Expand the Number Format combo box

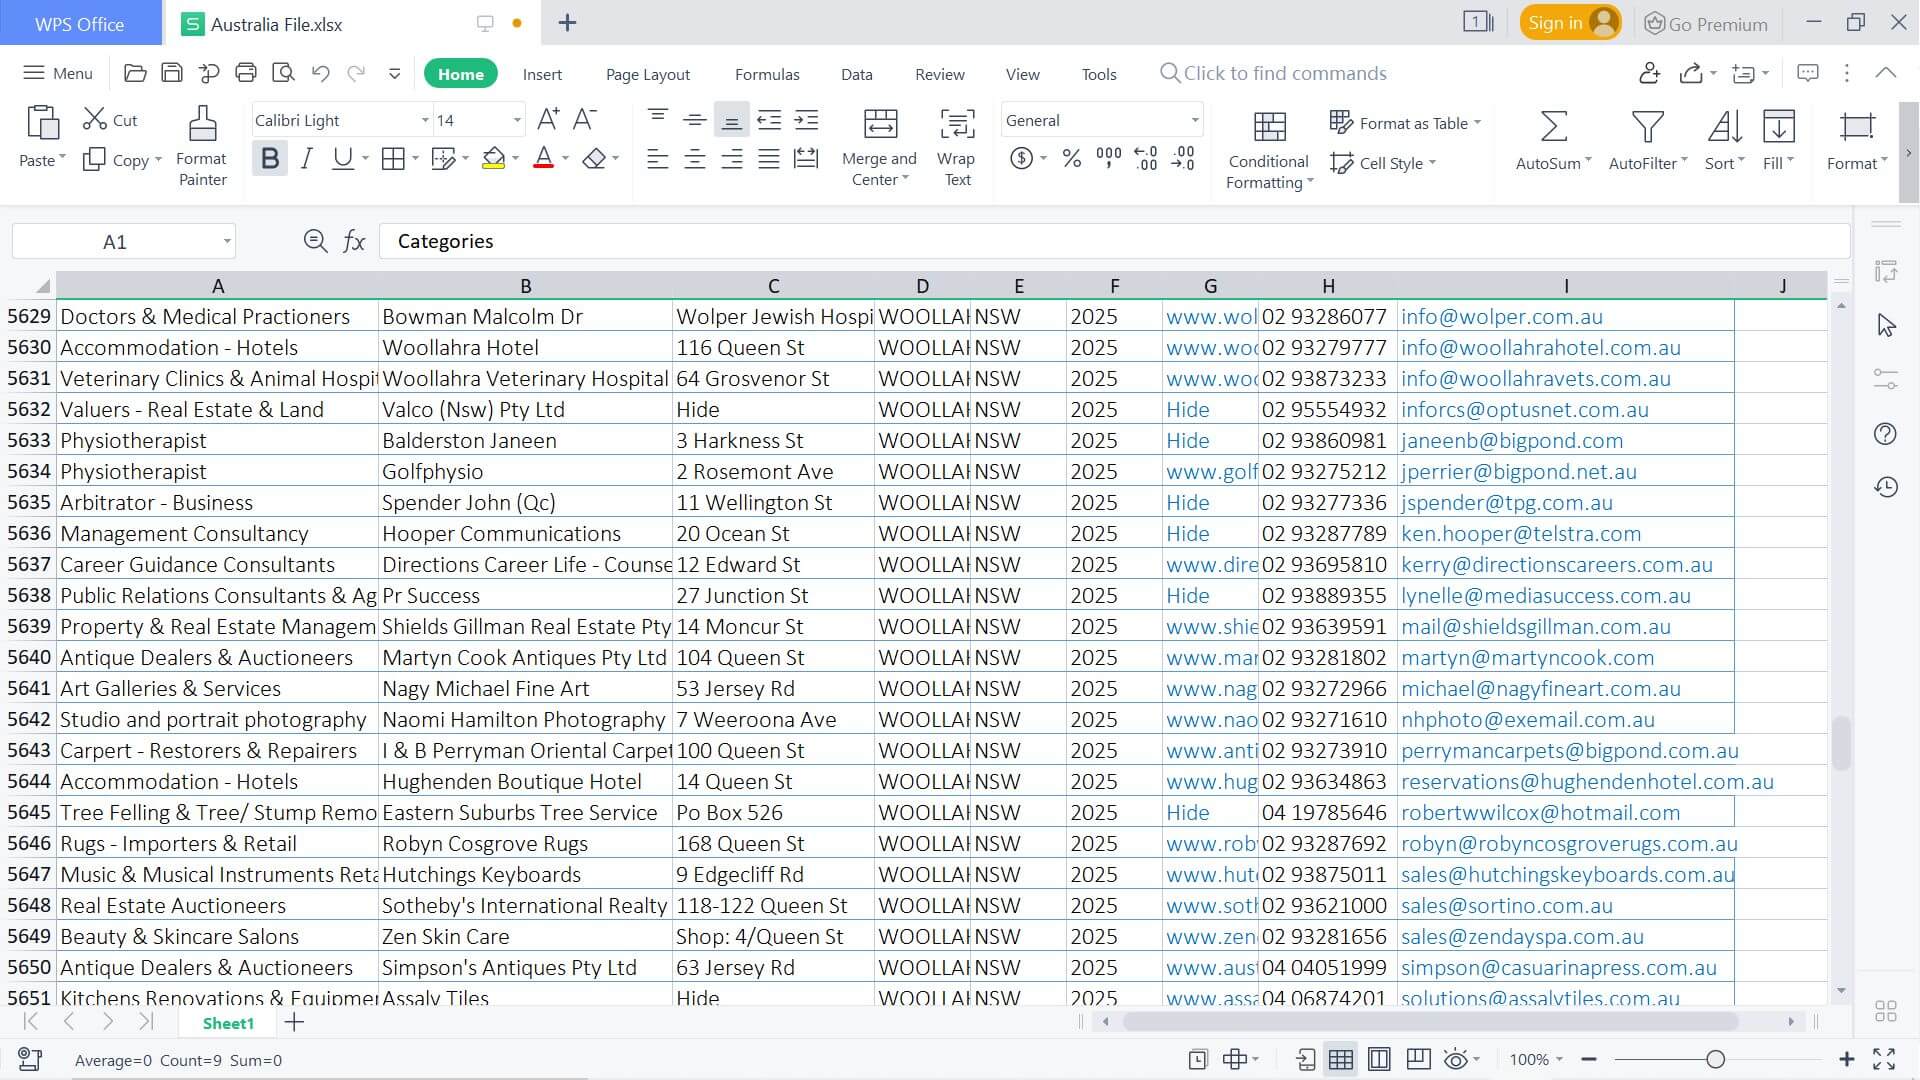[1194, 119]
